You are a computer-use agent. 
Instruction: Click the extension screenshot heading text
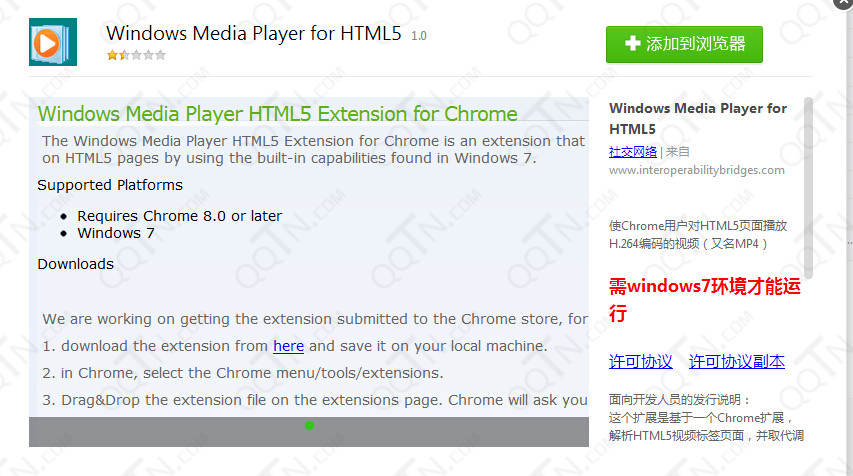point(277,114)
